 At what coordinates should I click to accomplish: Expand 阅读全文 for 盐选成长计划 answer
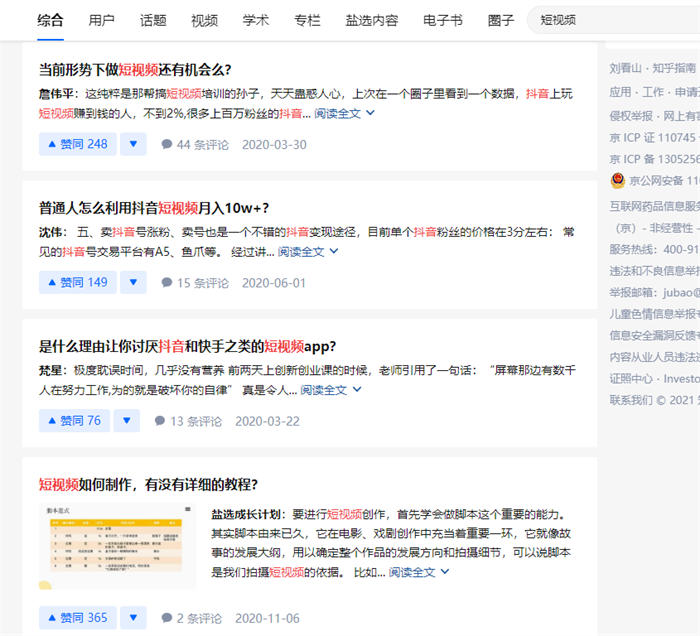coord(418,572)
